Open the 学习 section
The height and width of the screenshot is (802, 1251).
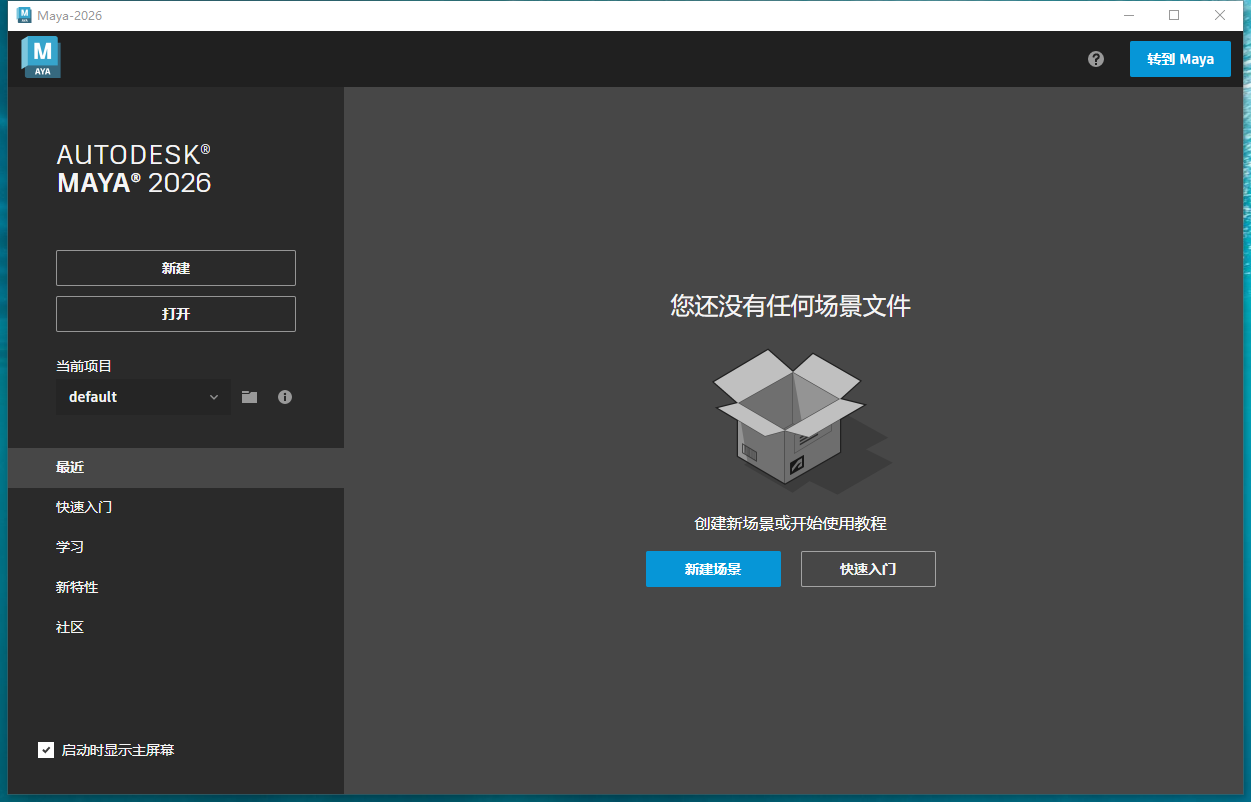coord(69,547)
